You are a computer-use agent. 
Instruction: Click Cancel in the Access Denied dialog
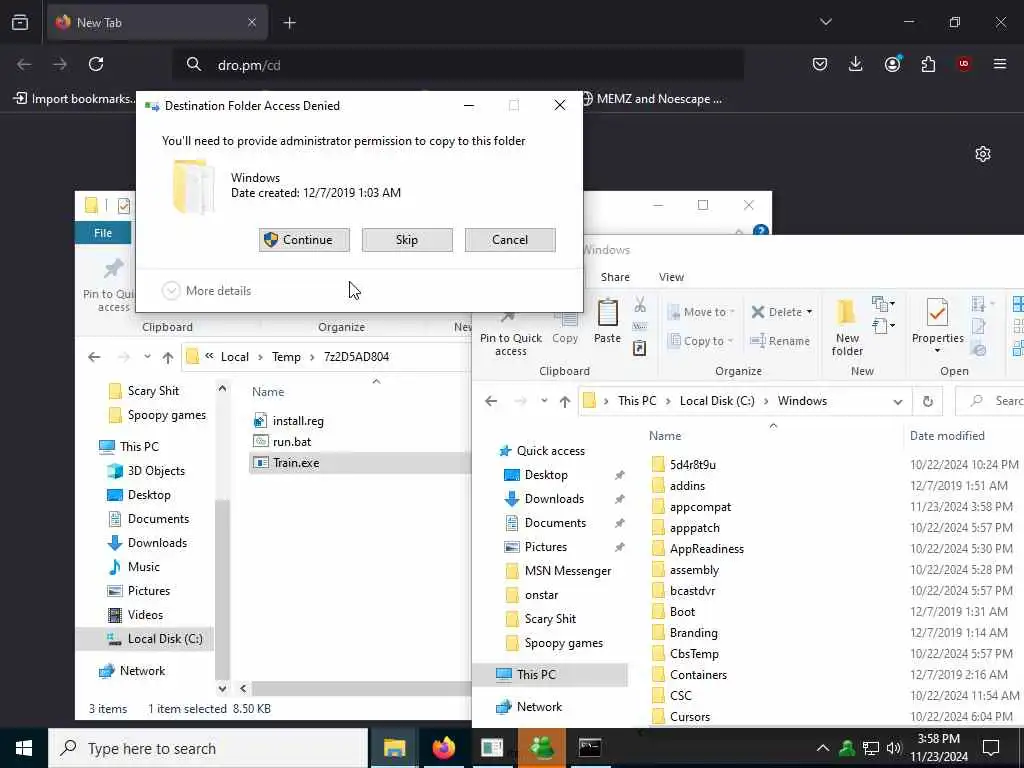tap(510, 240)
